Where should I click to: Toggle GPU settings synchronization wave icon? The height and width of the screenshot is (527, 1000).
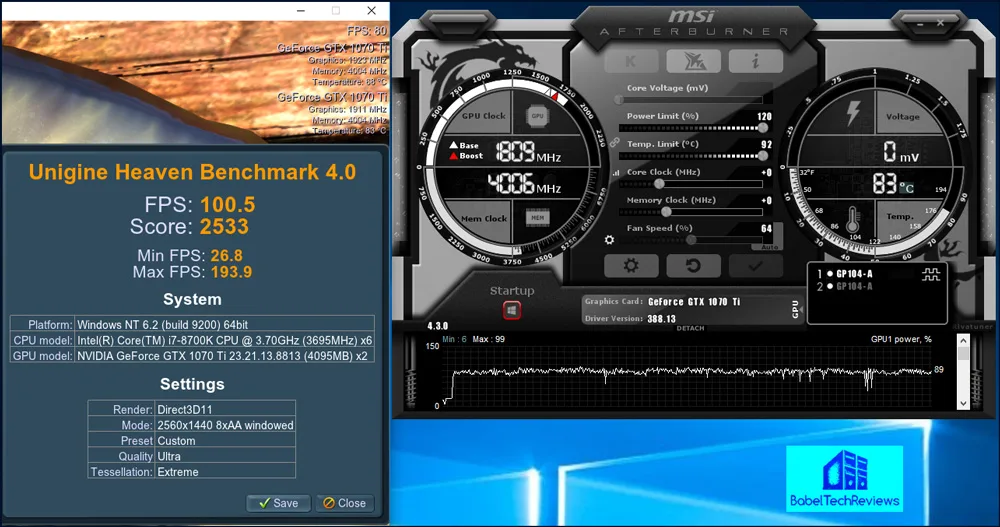coord(930,275)
